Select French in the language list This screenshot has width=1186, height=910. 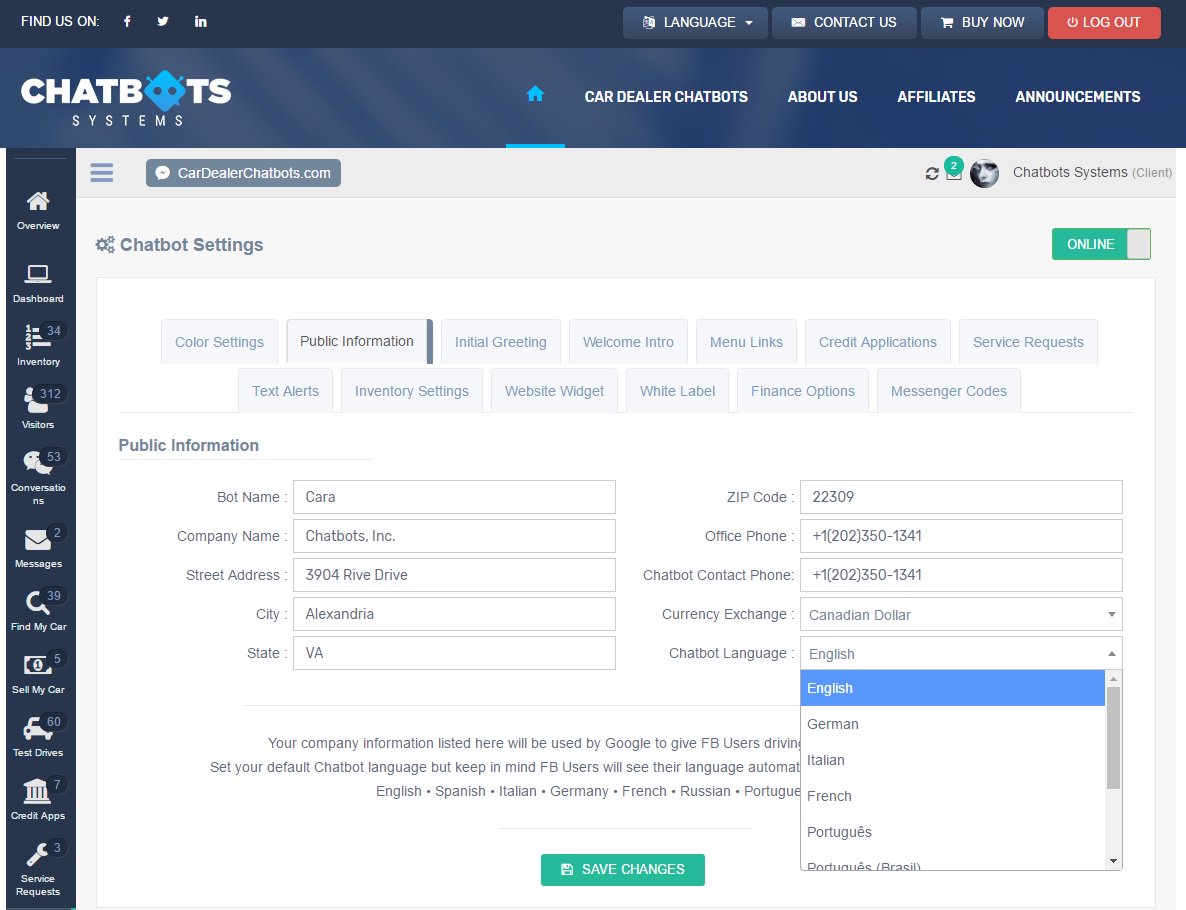tap(953, 796)
